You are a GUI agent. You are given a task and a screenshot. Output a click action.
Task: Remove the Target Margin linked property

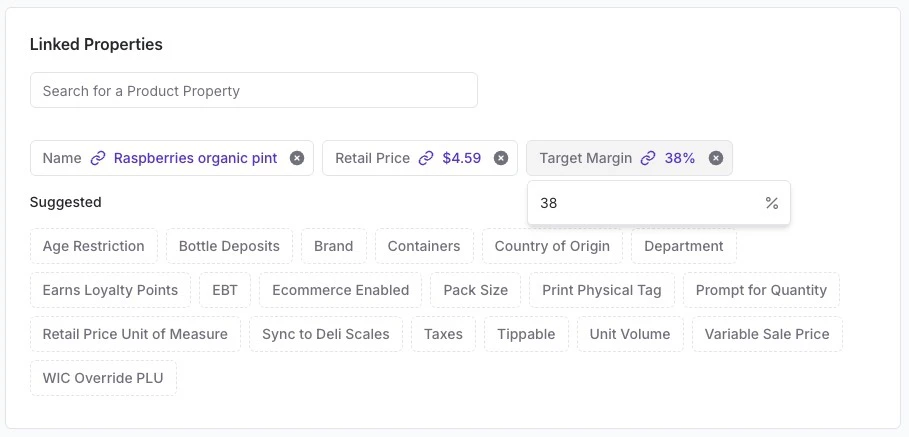[x=716, y=158]
